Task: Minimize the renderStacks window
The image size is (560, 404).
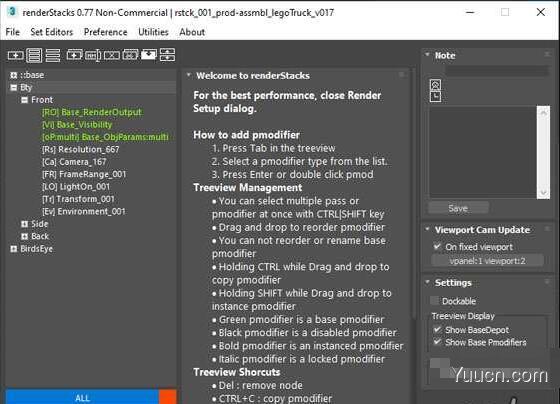Action: tap(470, 12)
